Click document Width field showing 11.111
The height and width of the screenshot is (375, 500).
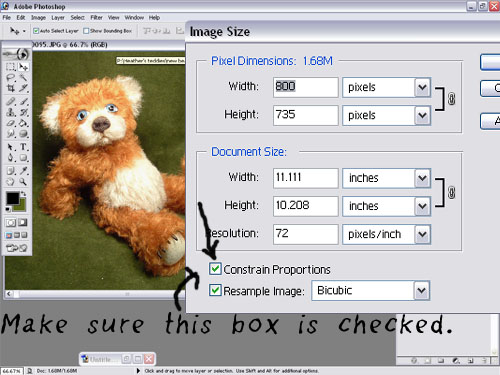click(x=306, y=178)
